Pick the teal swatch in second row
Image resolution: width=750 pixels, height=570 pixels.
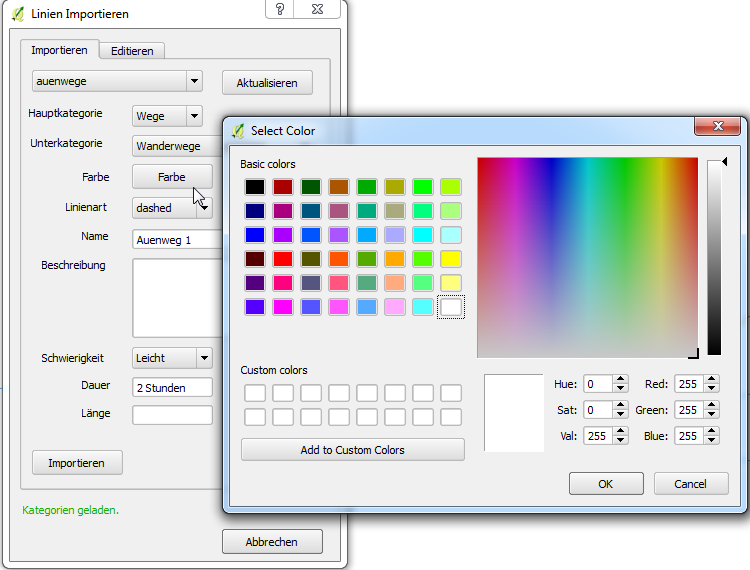click(x=367, y=211)
